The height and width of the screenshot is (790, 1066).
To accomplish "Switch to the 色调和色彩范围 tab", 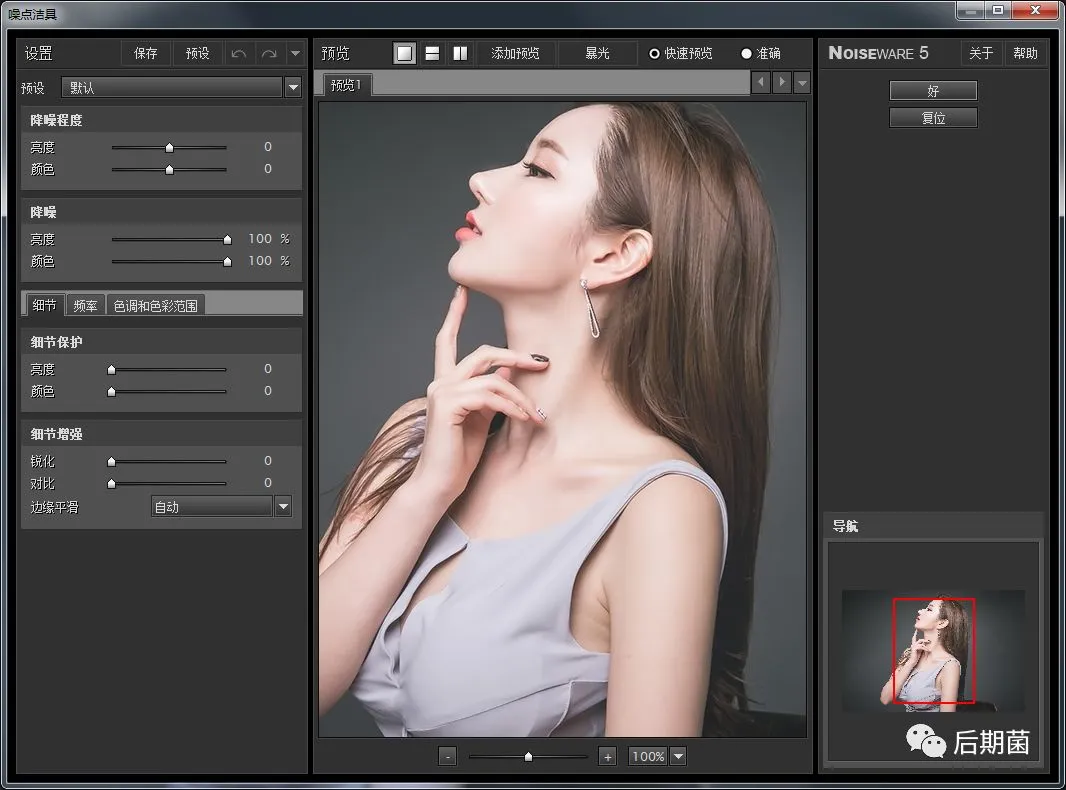I will coord(155,306).
